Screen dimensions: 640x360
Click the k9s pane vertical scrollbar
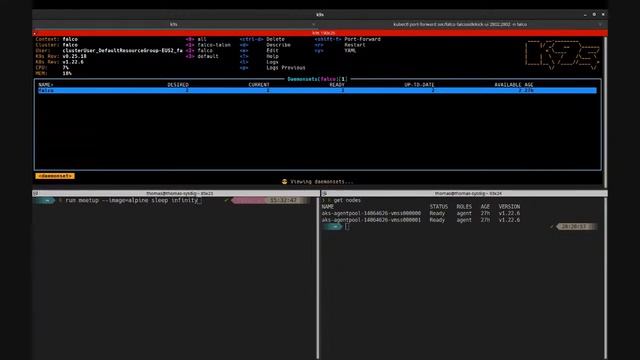[x=605, y=112]
